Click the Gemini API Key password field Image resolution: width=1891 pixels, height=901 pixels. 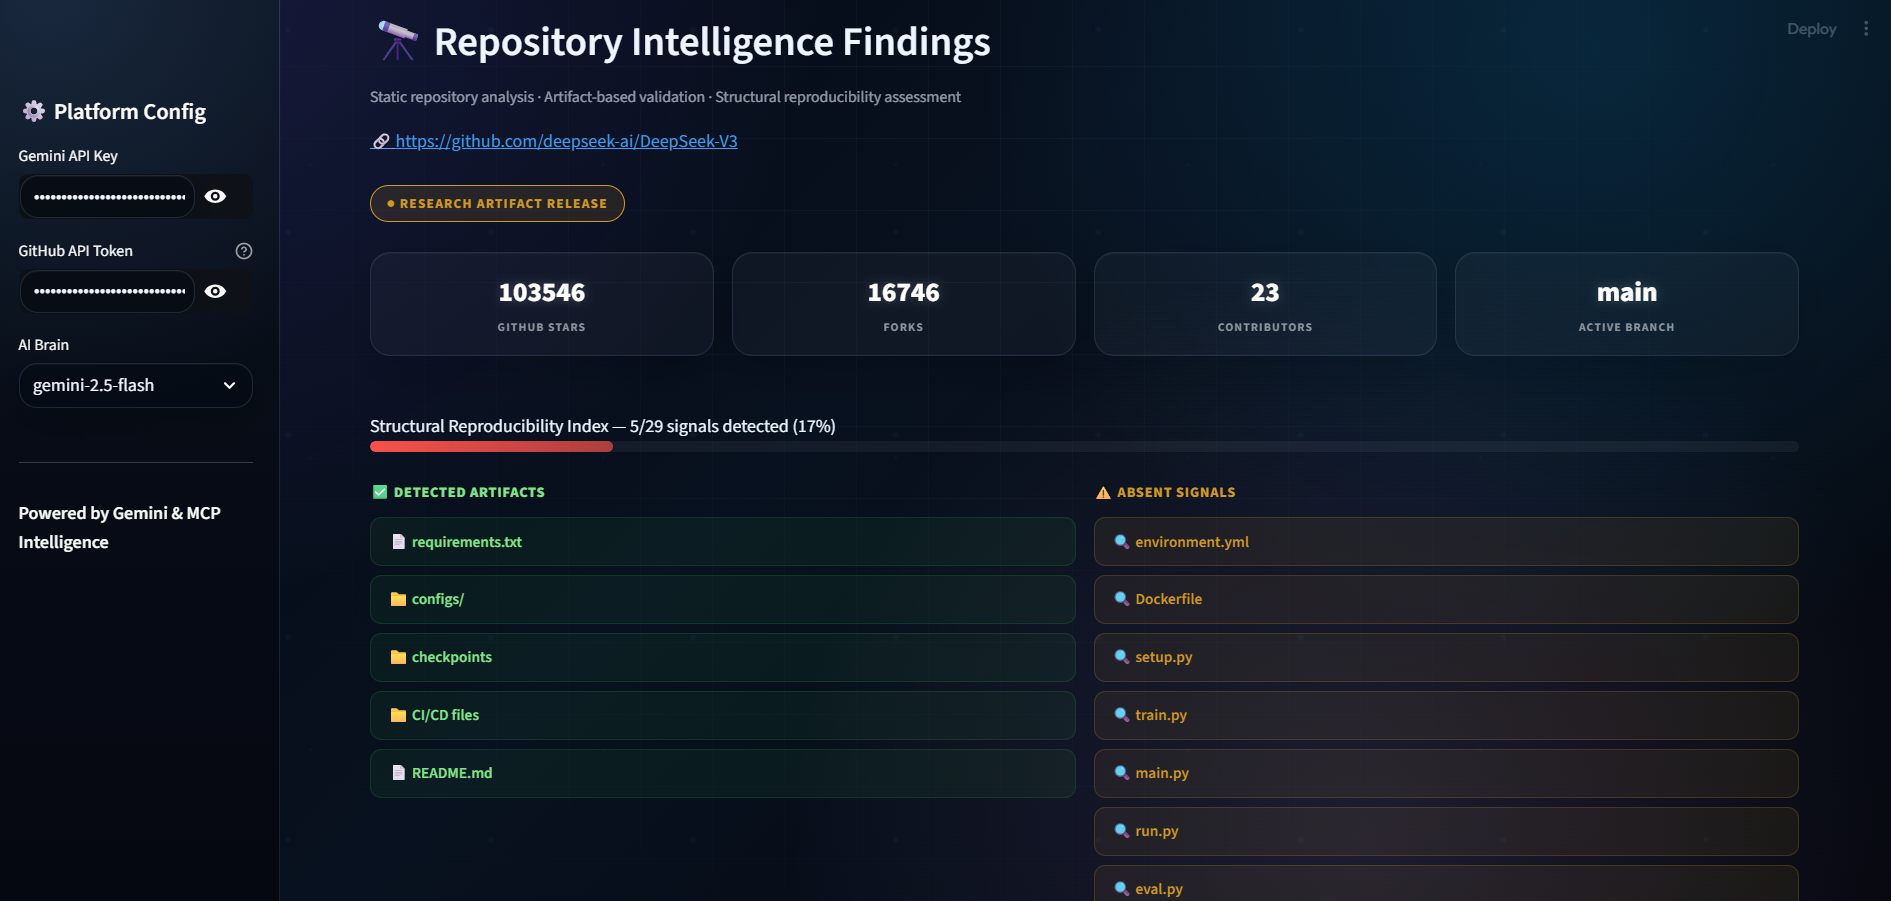108,196
